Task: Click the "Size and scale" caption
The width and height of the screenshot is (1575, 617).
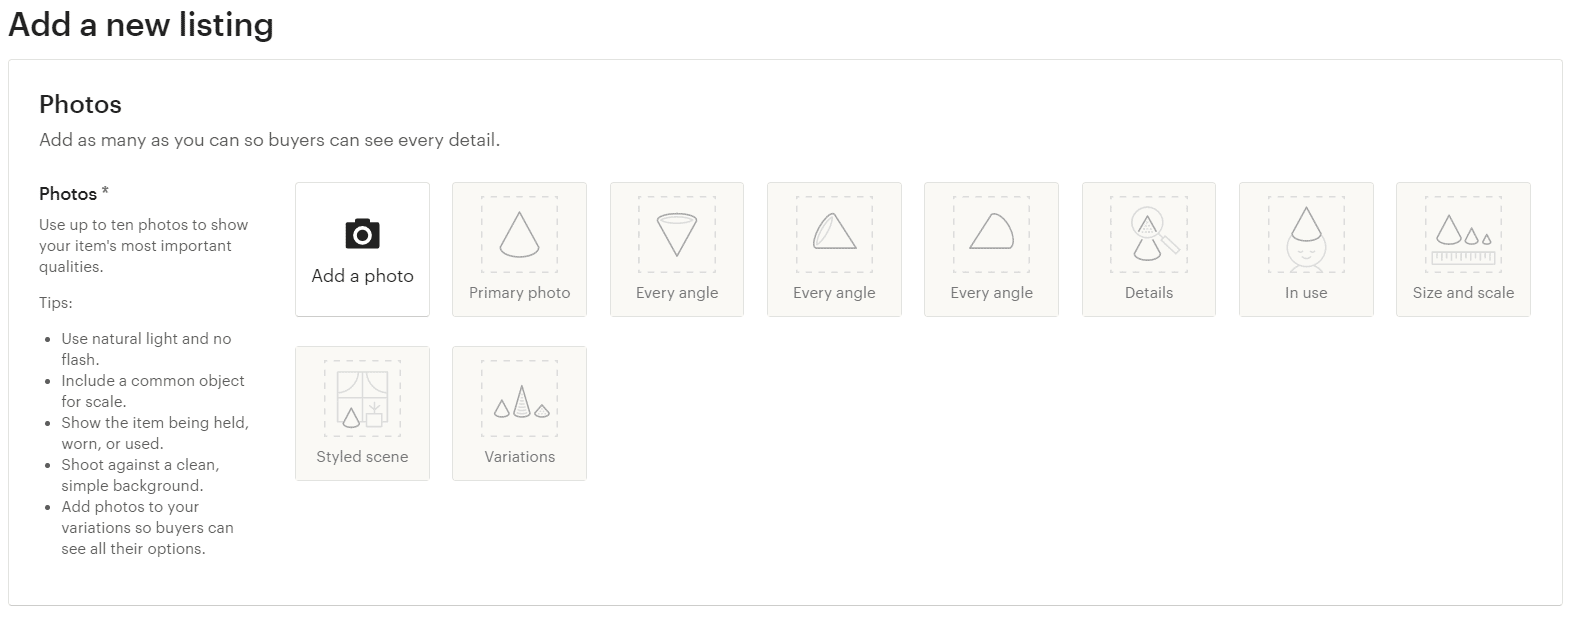Action: pyautogui.click(x=1463, y=293)
